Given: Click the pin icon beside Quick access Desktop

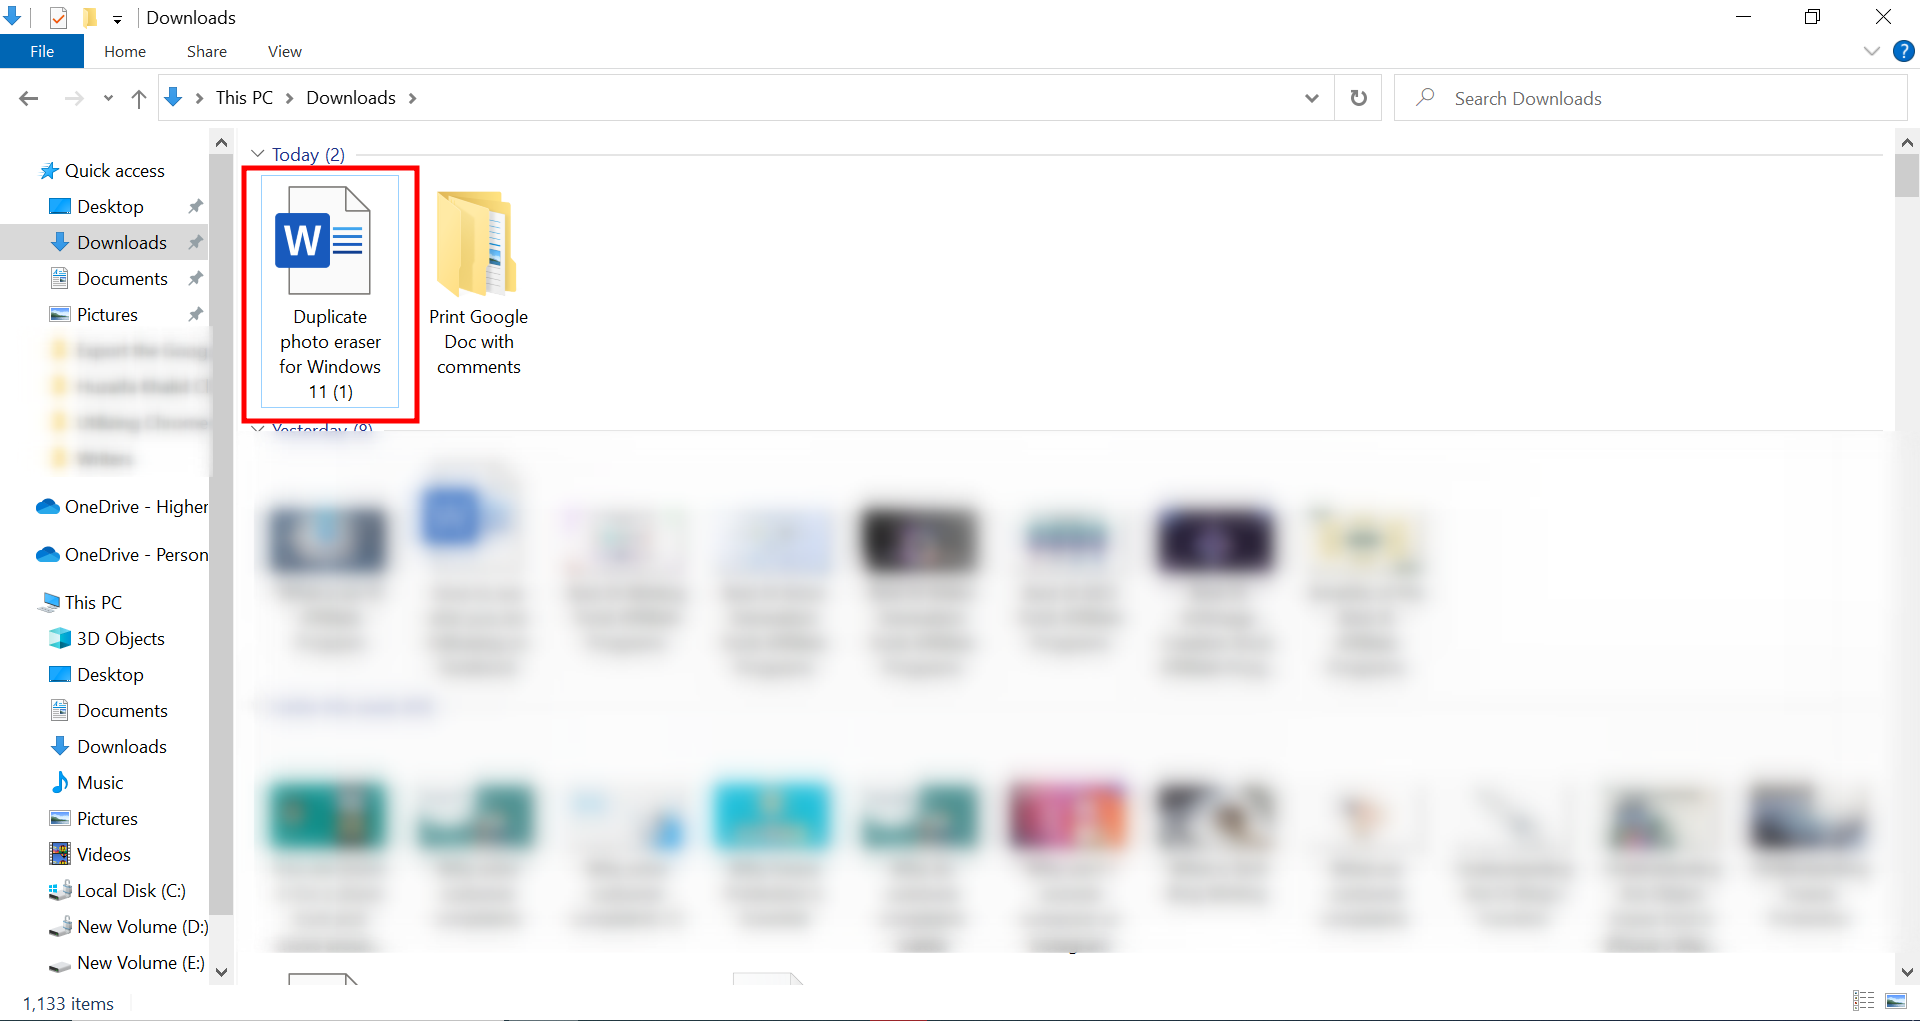Looking at the screenshot, I should (x=195, y=207).
